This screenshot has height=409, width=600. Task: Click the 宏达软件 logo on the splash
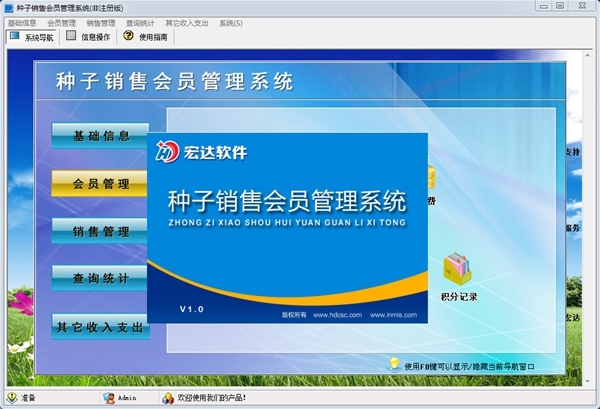tap(201, 152)
